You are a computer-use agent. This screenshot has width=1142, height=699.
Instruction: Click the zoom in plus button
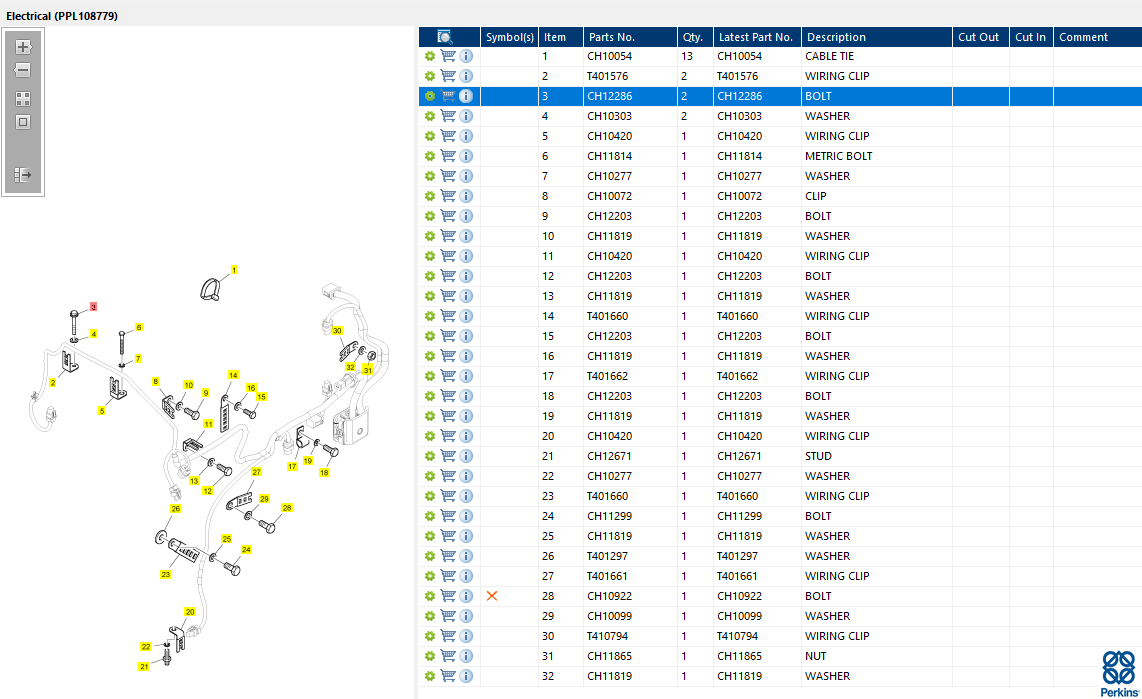click(23, 47)
